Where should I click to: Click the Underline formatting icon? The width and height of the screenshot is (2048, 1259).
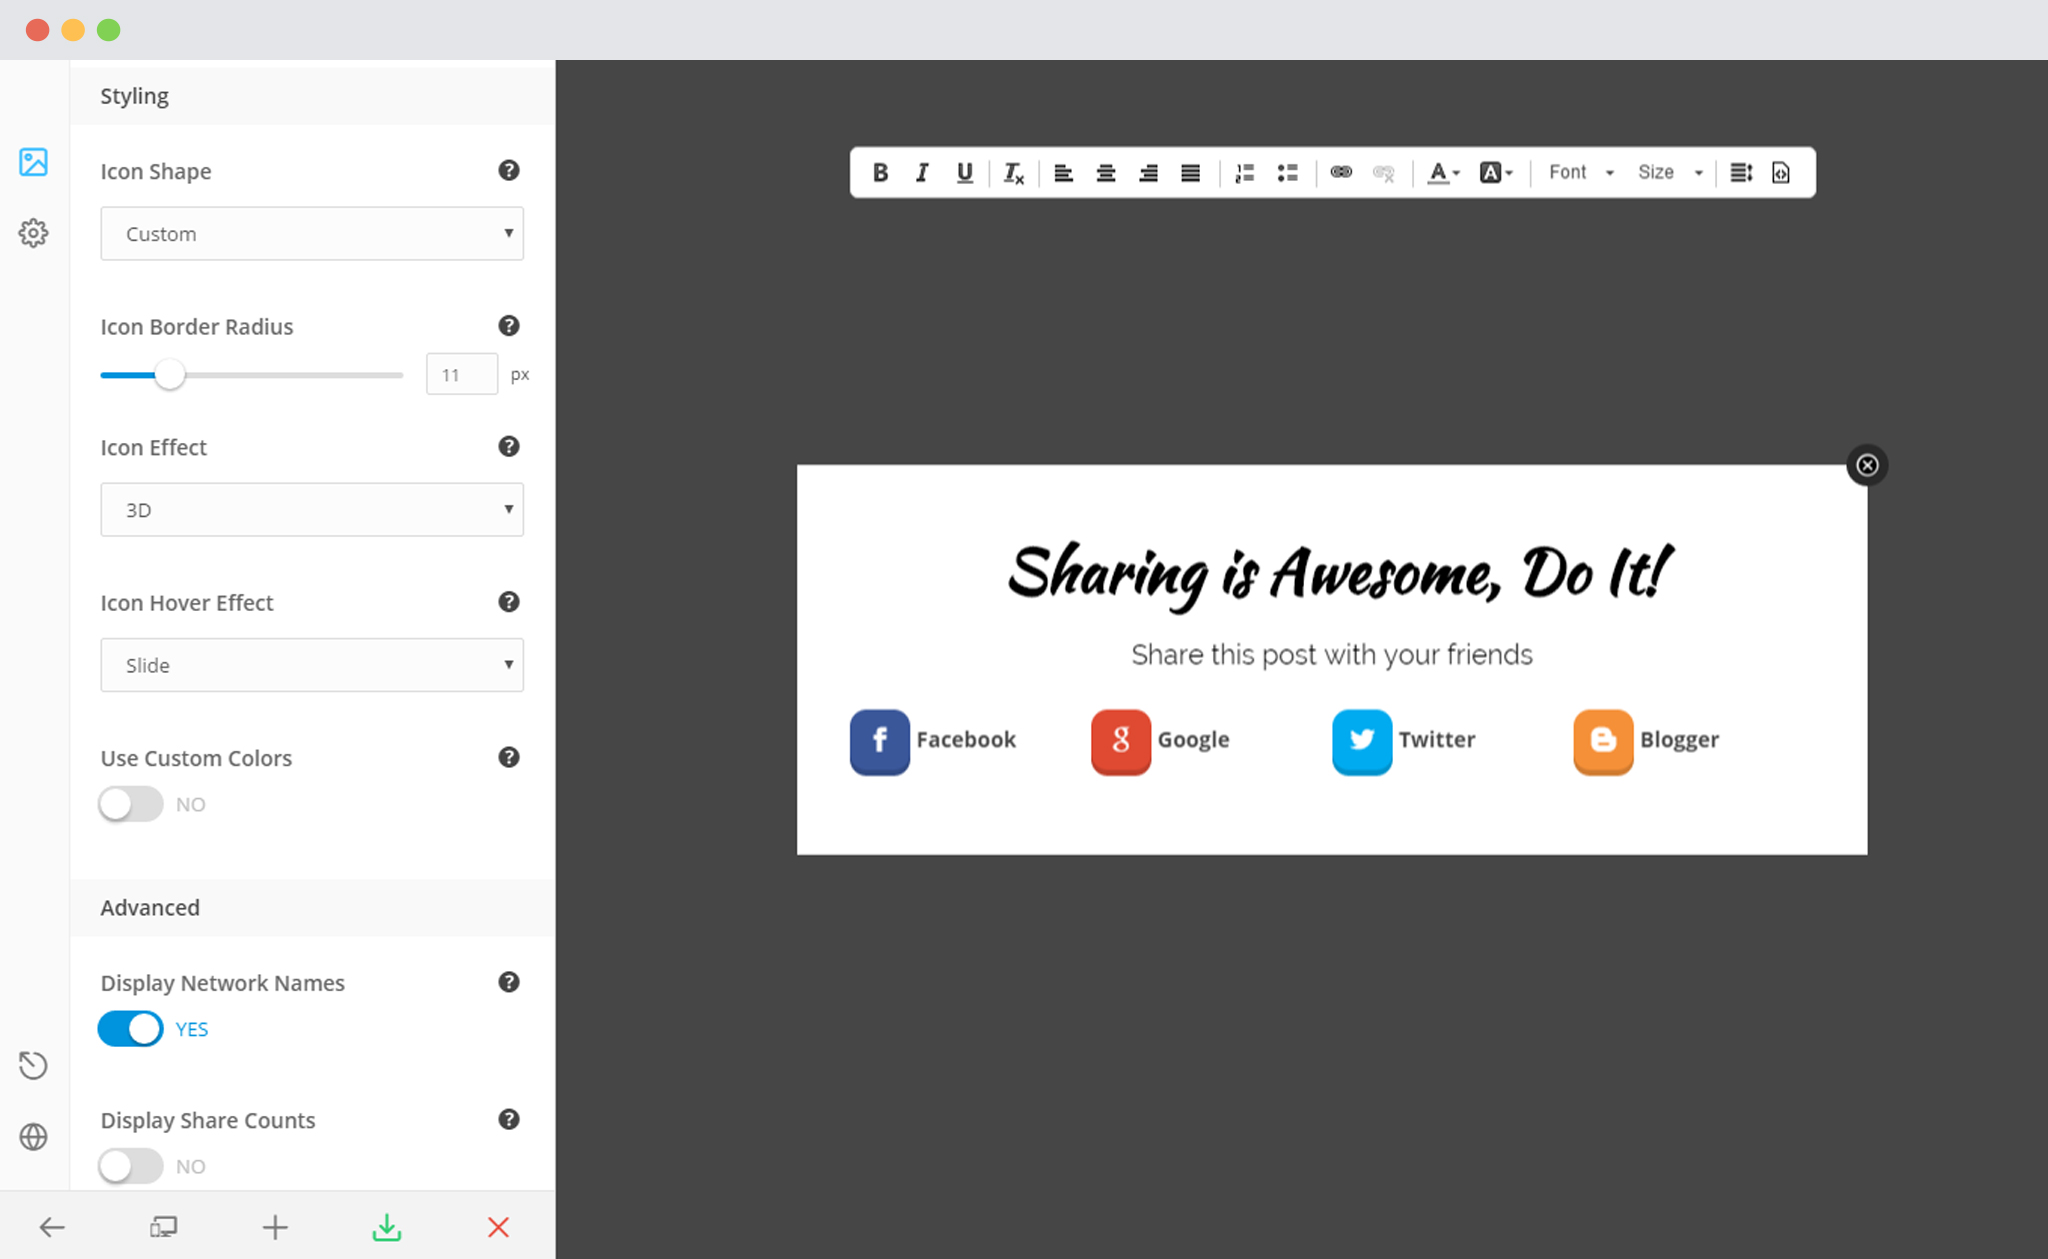964,171
